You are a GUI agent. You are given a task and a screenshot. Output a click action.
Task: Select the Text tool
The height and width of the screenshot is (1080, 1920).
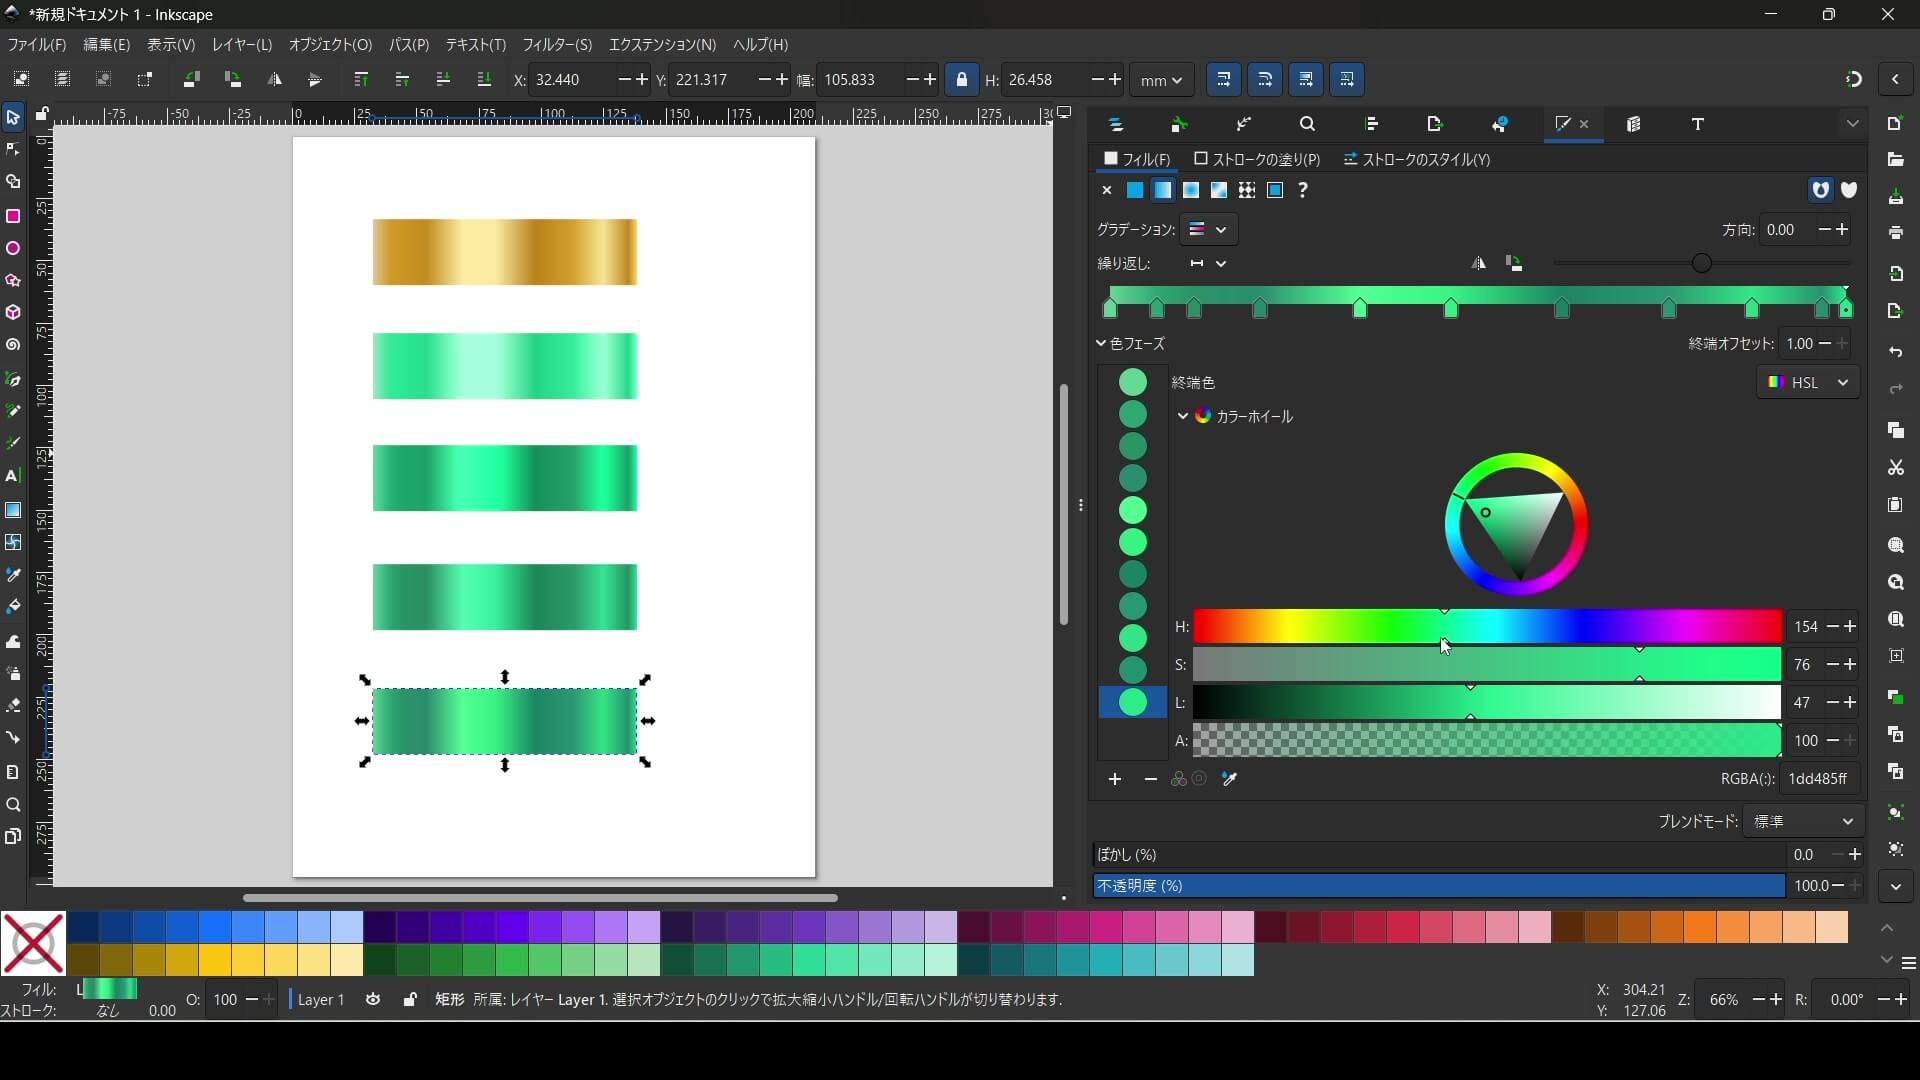tap(13, 476)
